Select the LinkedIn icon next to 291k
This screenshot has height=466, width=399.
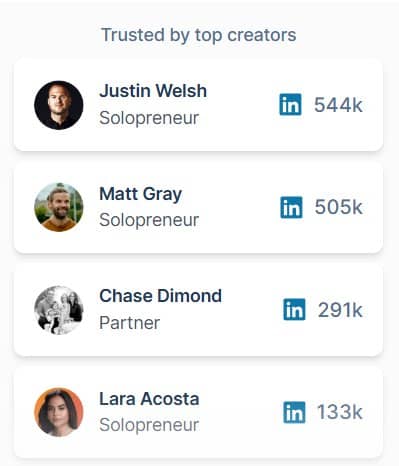click(x=294, y=310)
